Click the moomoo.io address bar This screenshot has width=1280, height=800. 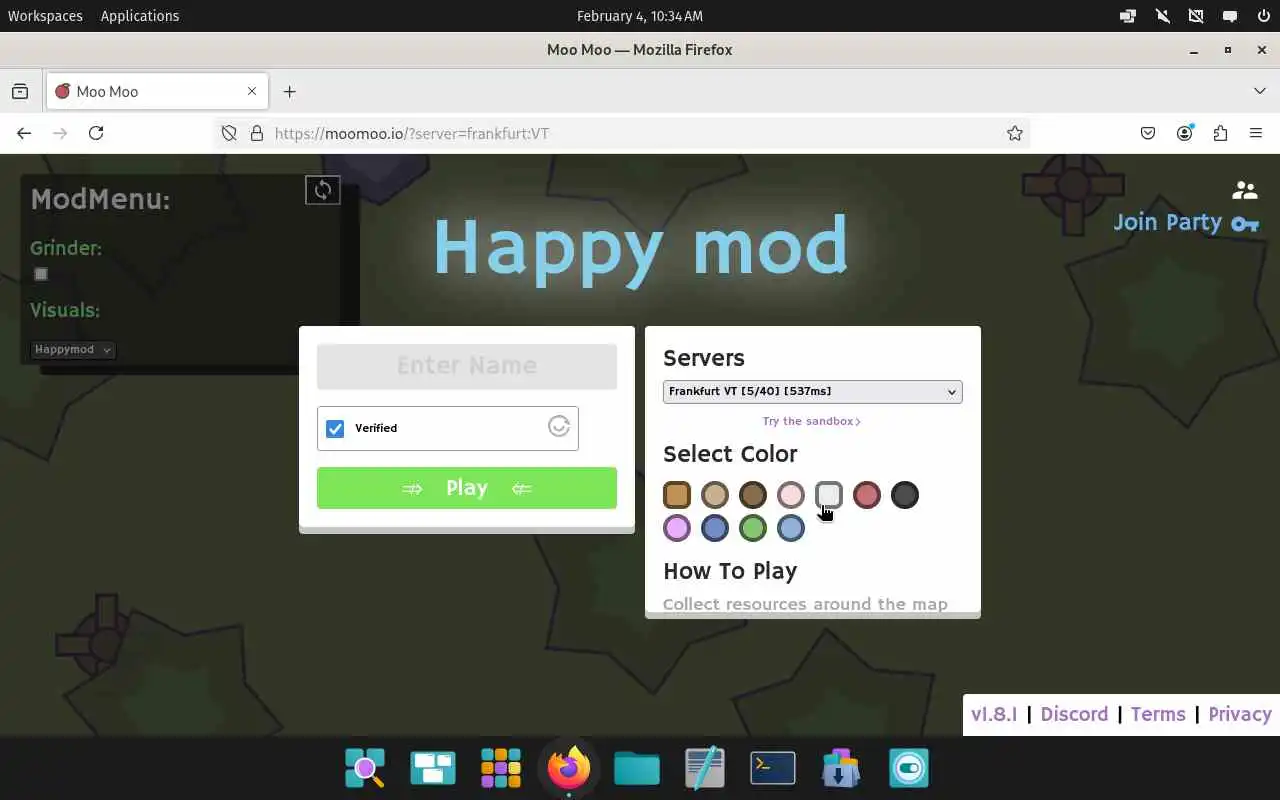tap(620, 133)
